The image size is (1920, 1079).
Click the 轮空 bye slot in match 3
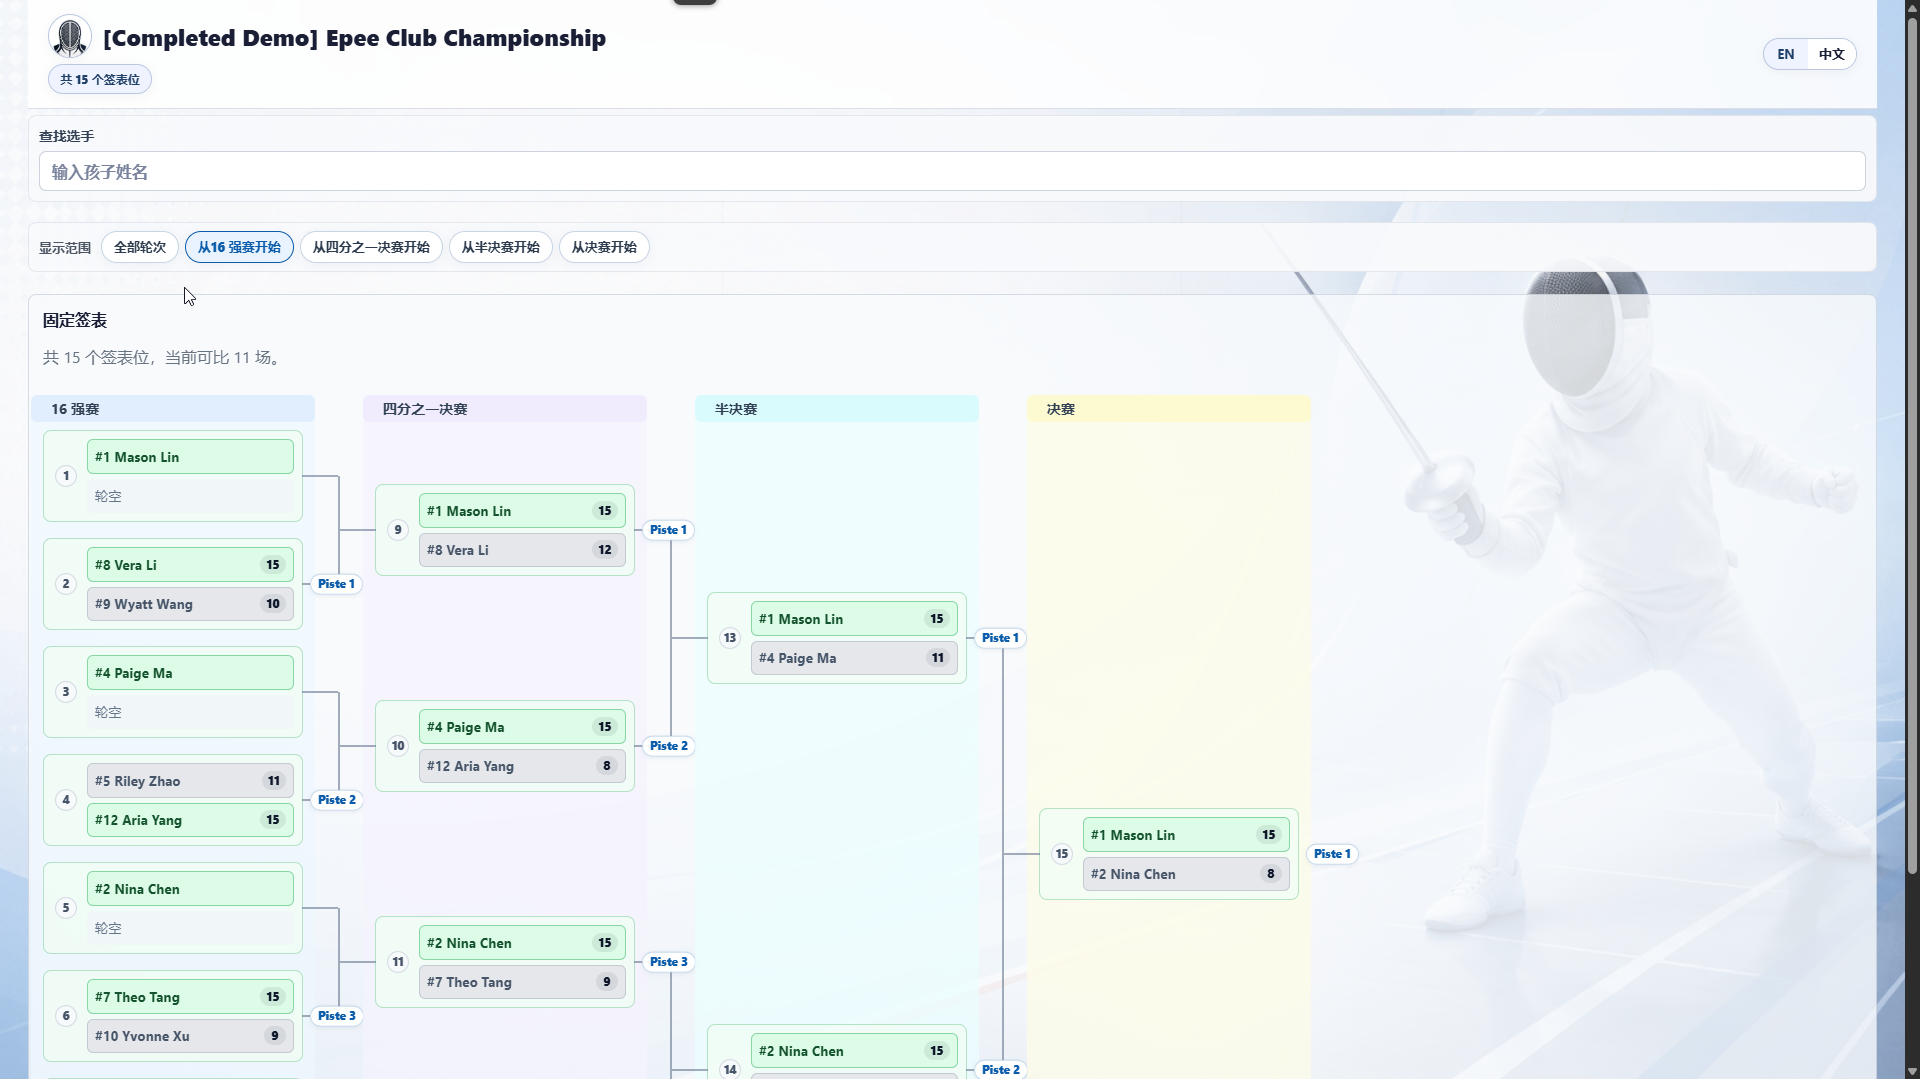point(190,712)
